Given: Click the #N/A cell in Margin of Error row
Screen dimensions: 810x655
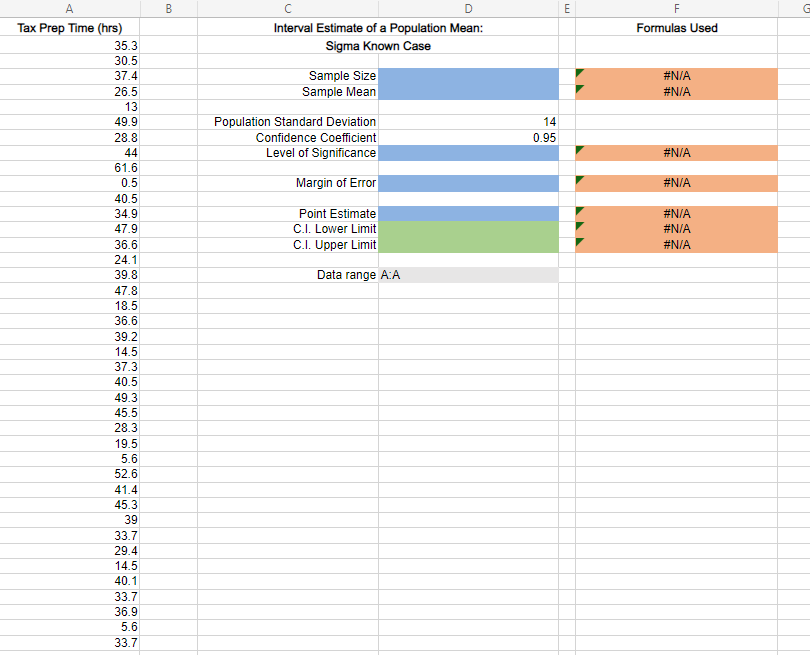Looking at the screenshot, I should (x=677, y=183).
